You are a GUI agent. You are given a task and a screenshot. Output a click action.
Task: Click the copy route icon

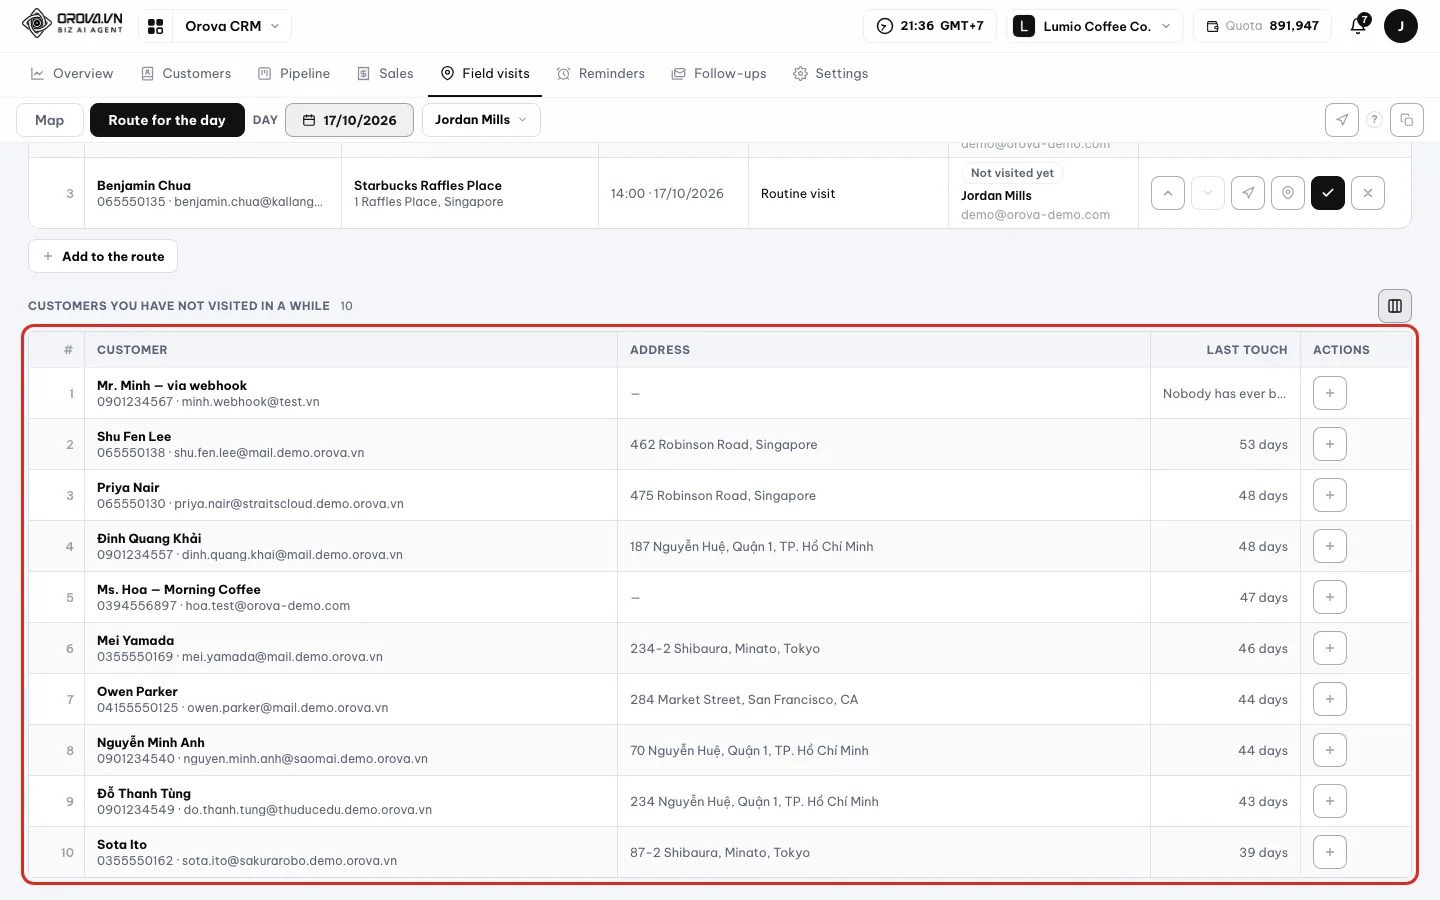(1407, 120)
